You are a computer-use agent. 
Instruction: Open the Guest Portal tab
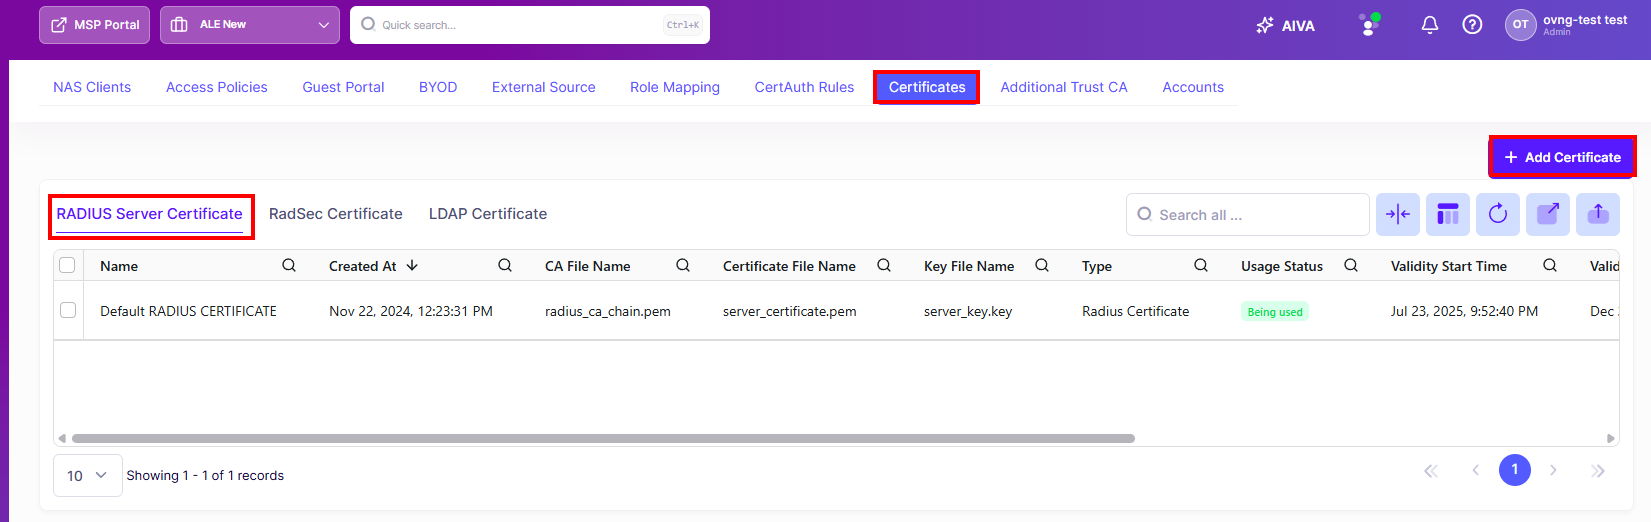click(x=343, y=87)
